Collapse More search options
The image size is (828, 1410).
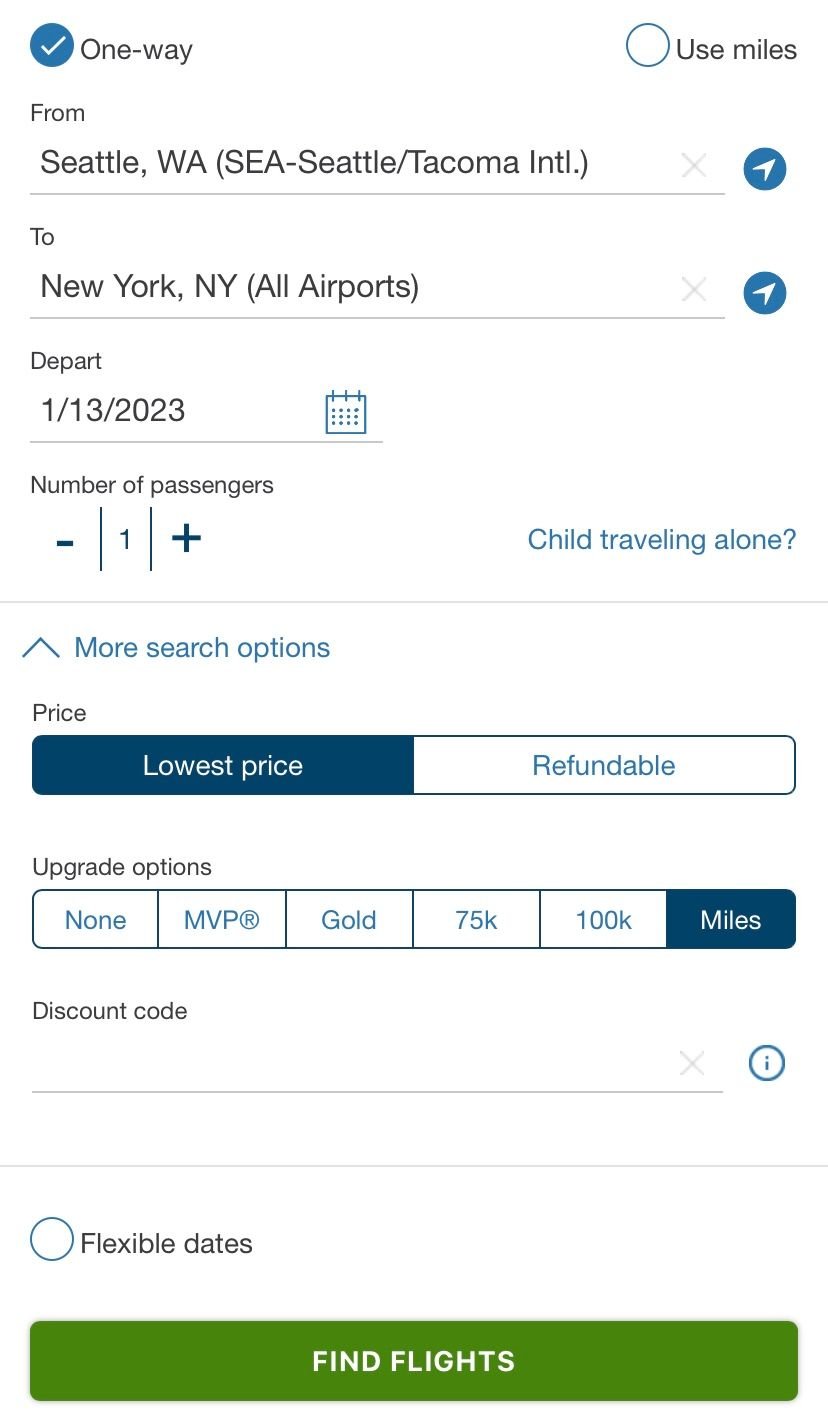[x=176, y=648]
